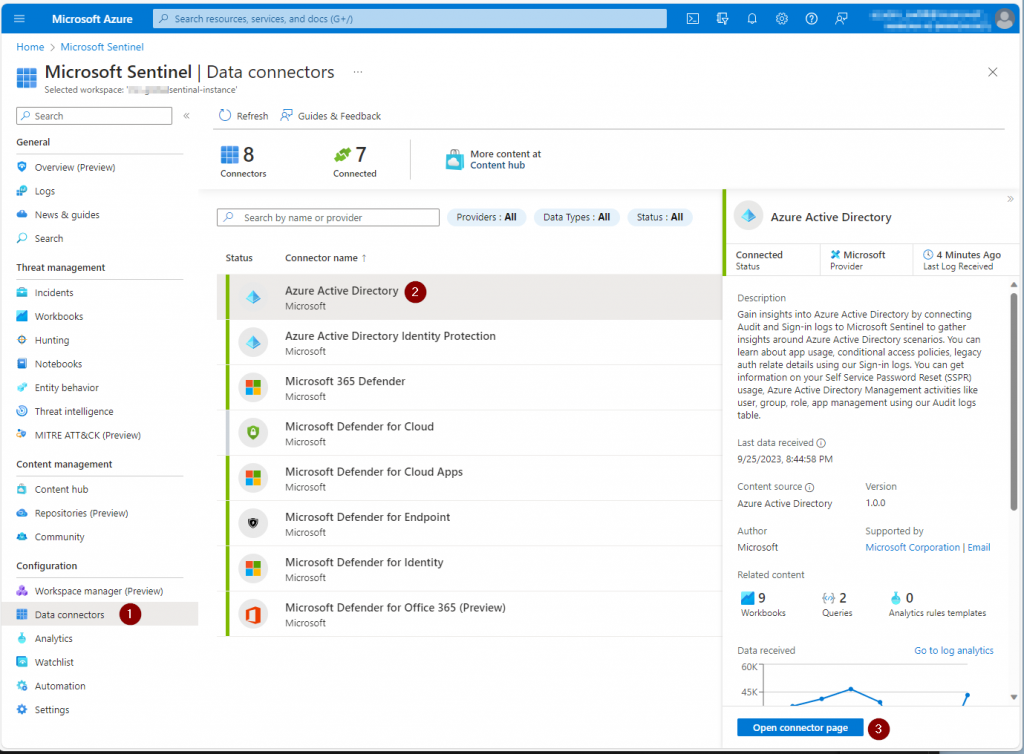This screenshot has height=754, width=1024.
Task: Select Incidents in Threat management menu
Action: point(53,293)
